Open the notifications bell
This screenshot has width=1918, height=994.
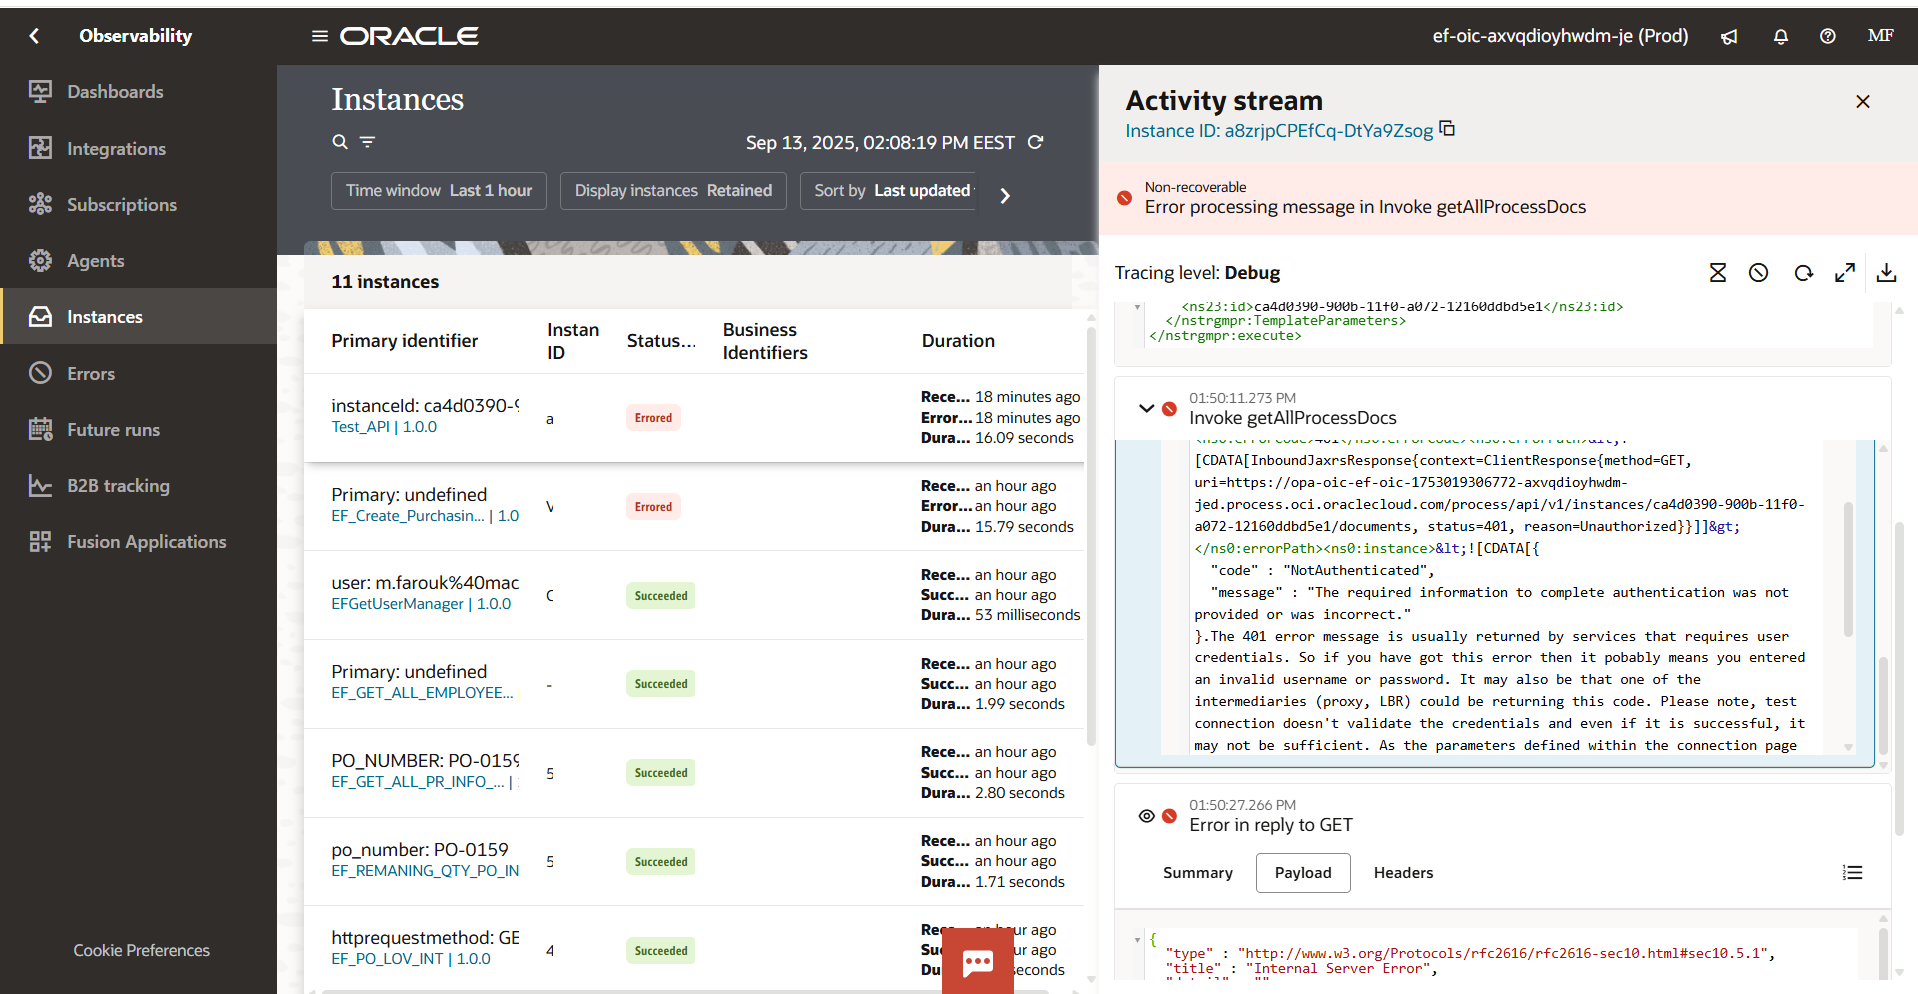pyautogui.click(x=1779, y=36)
